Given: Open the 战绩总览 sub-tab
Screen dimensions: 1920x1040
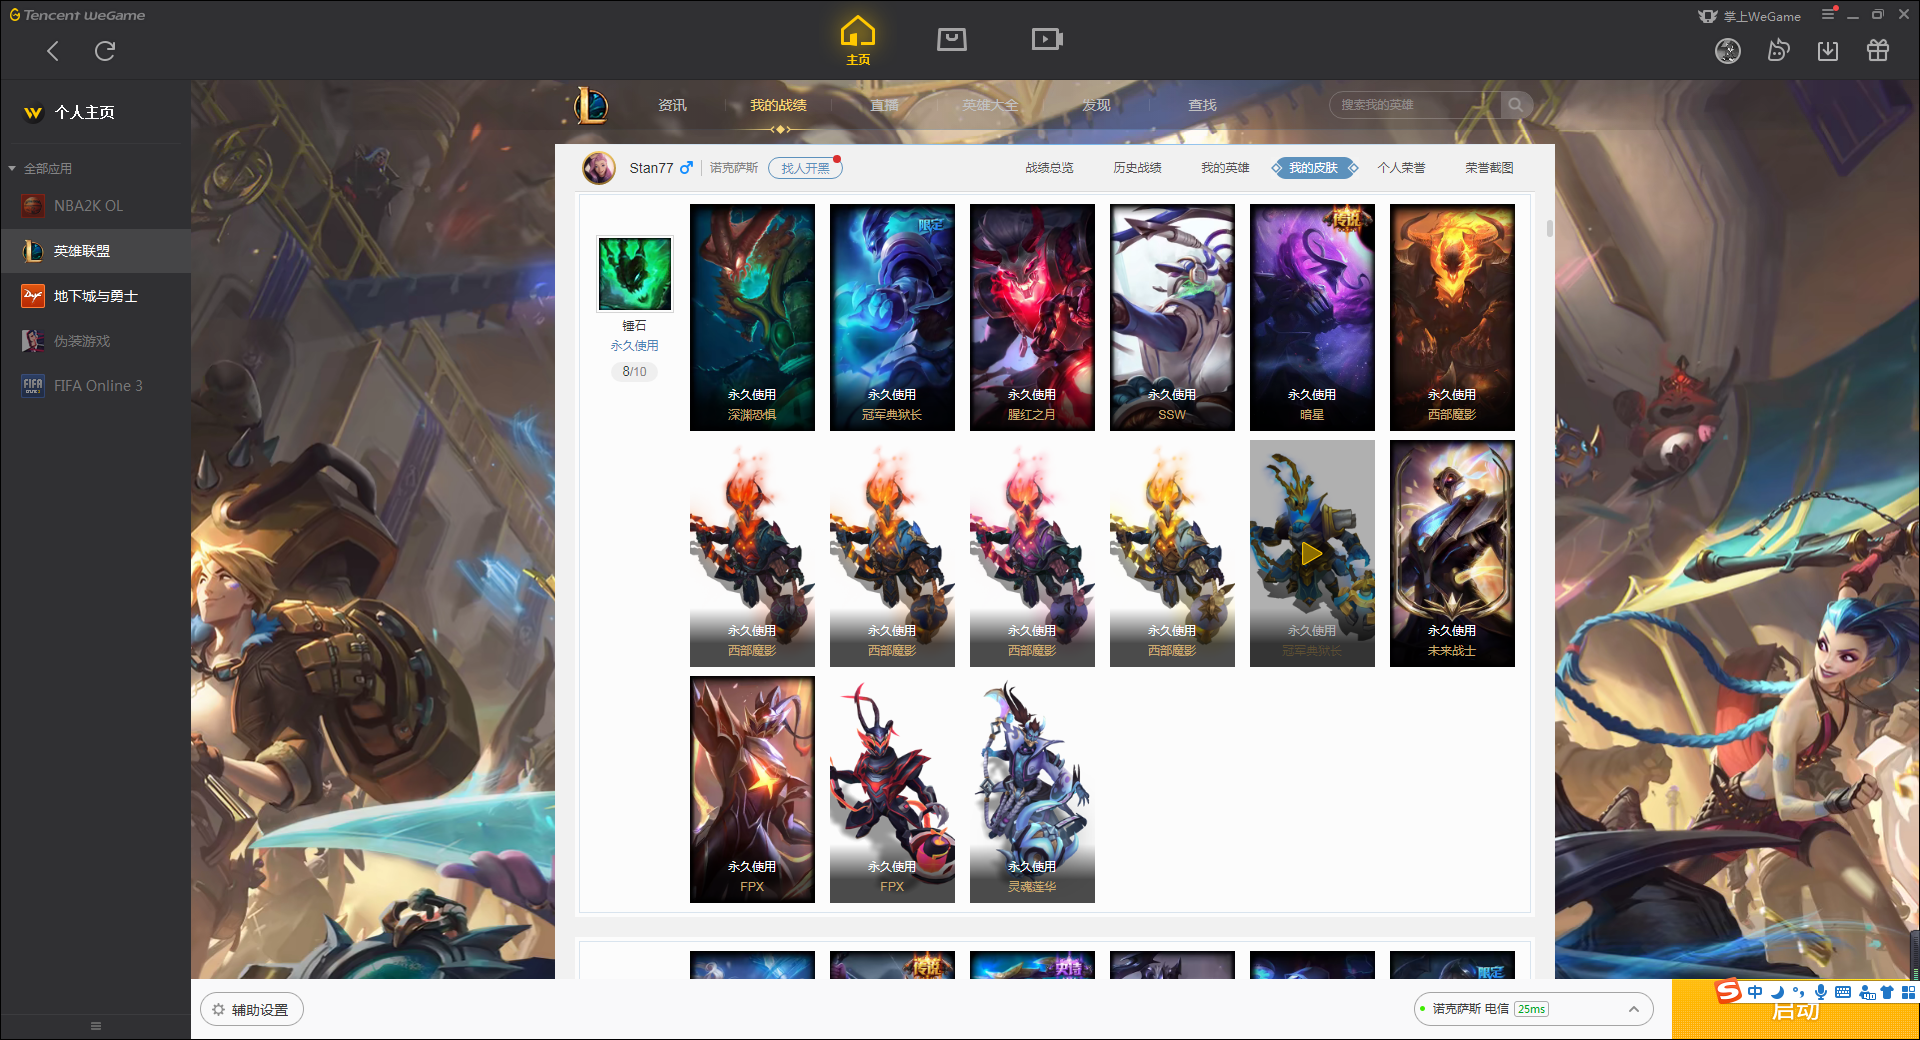Looking at the screenshot, I should [x=1049, y=168].
